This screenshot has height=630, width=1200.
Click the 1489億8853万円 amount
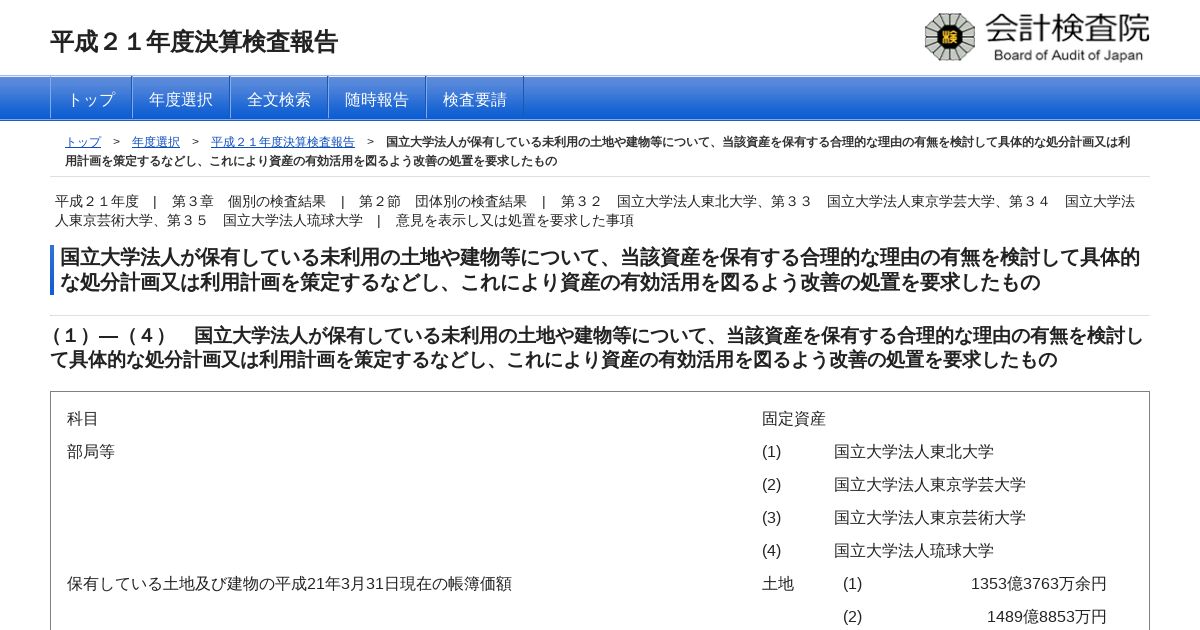pos(1047,617)
